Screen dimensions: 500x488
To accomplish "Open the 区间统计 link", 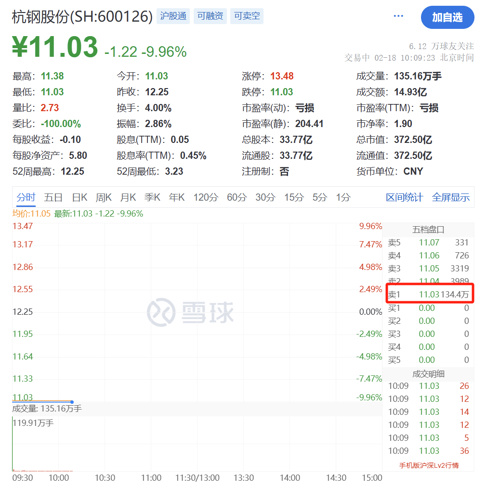I will click(404, 197).
